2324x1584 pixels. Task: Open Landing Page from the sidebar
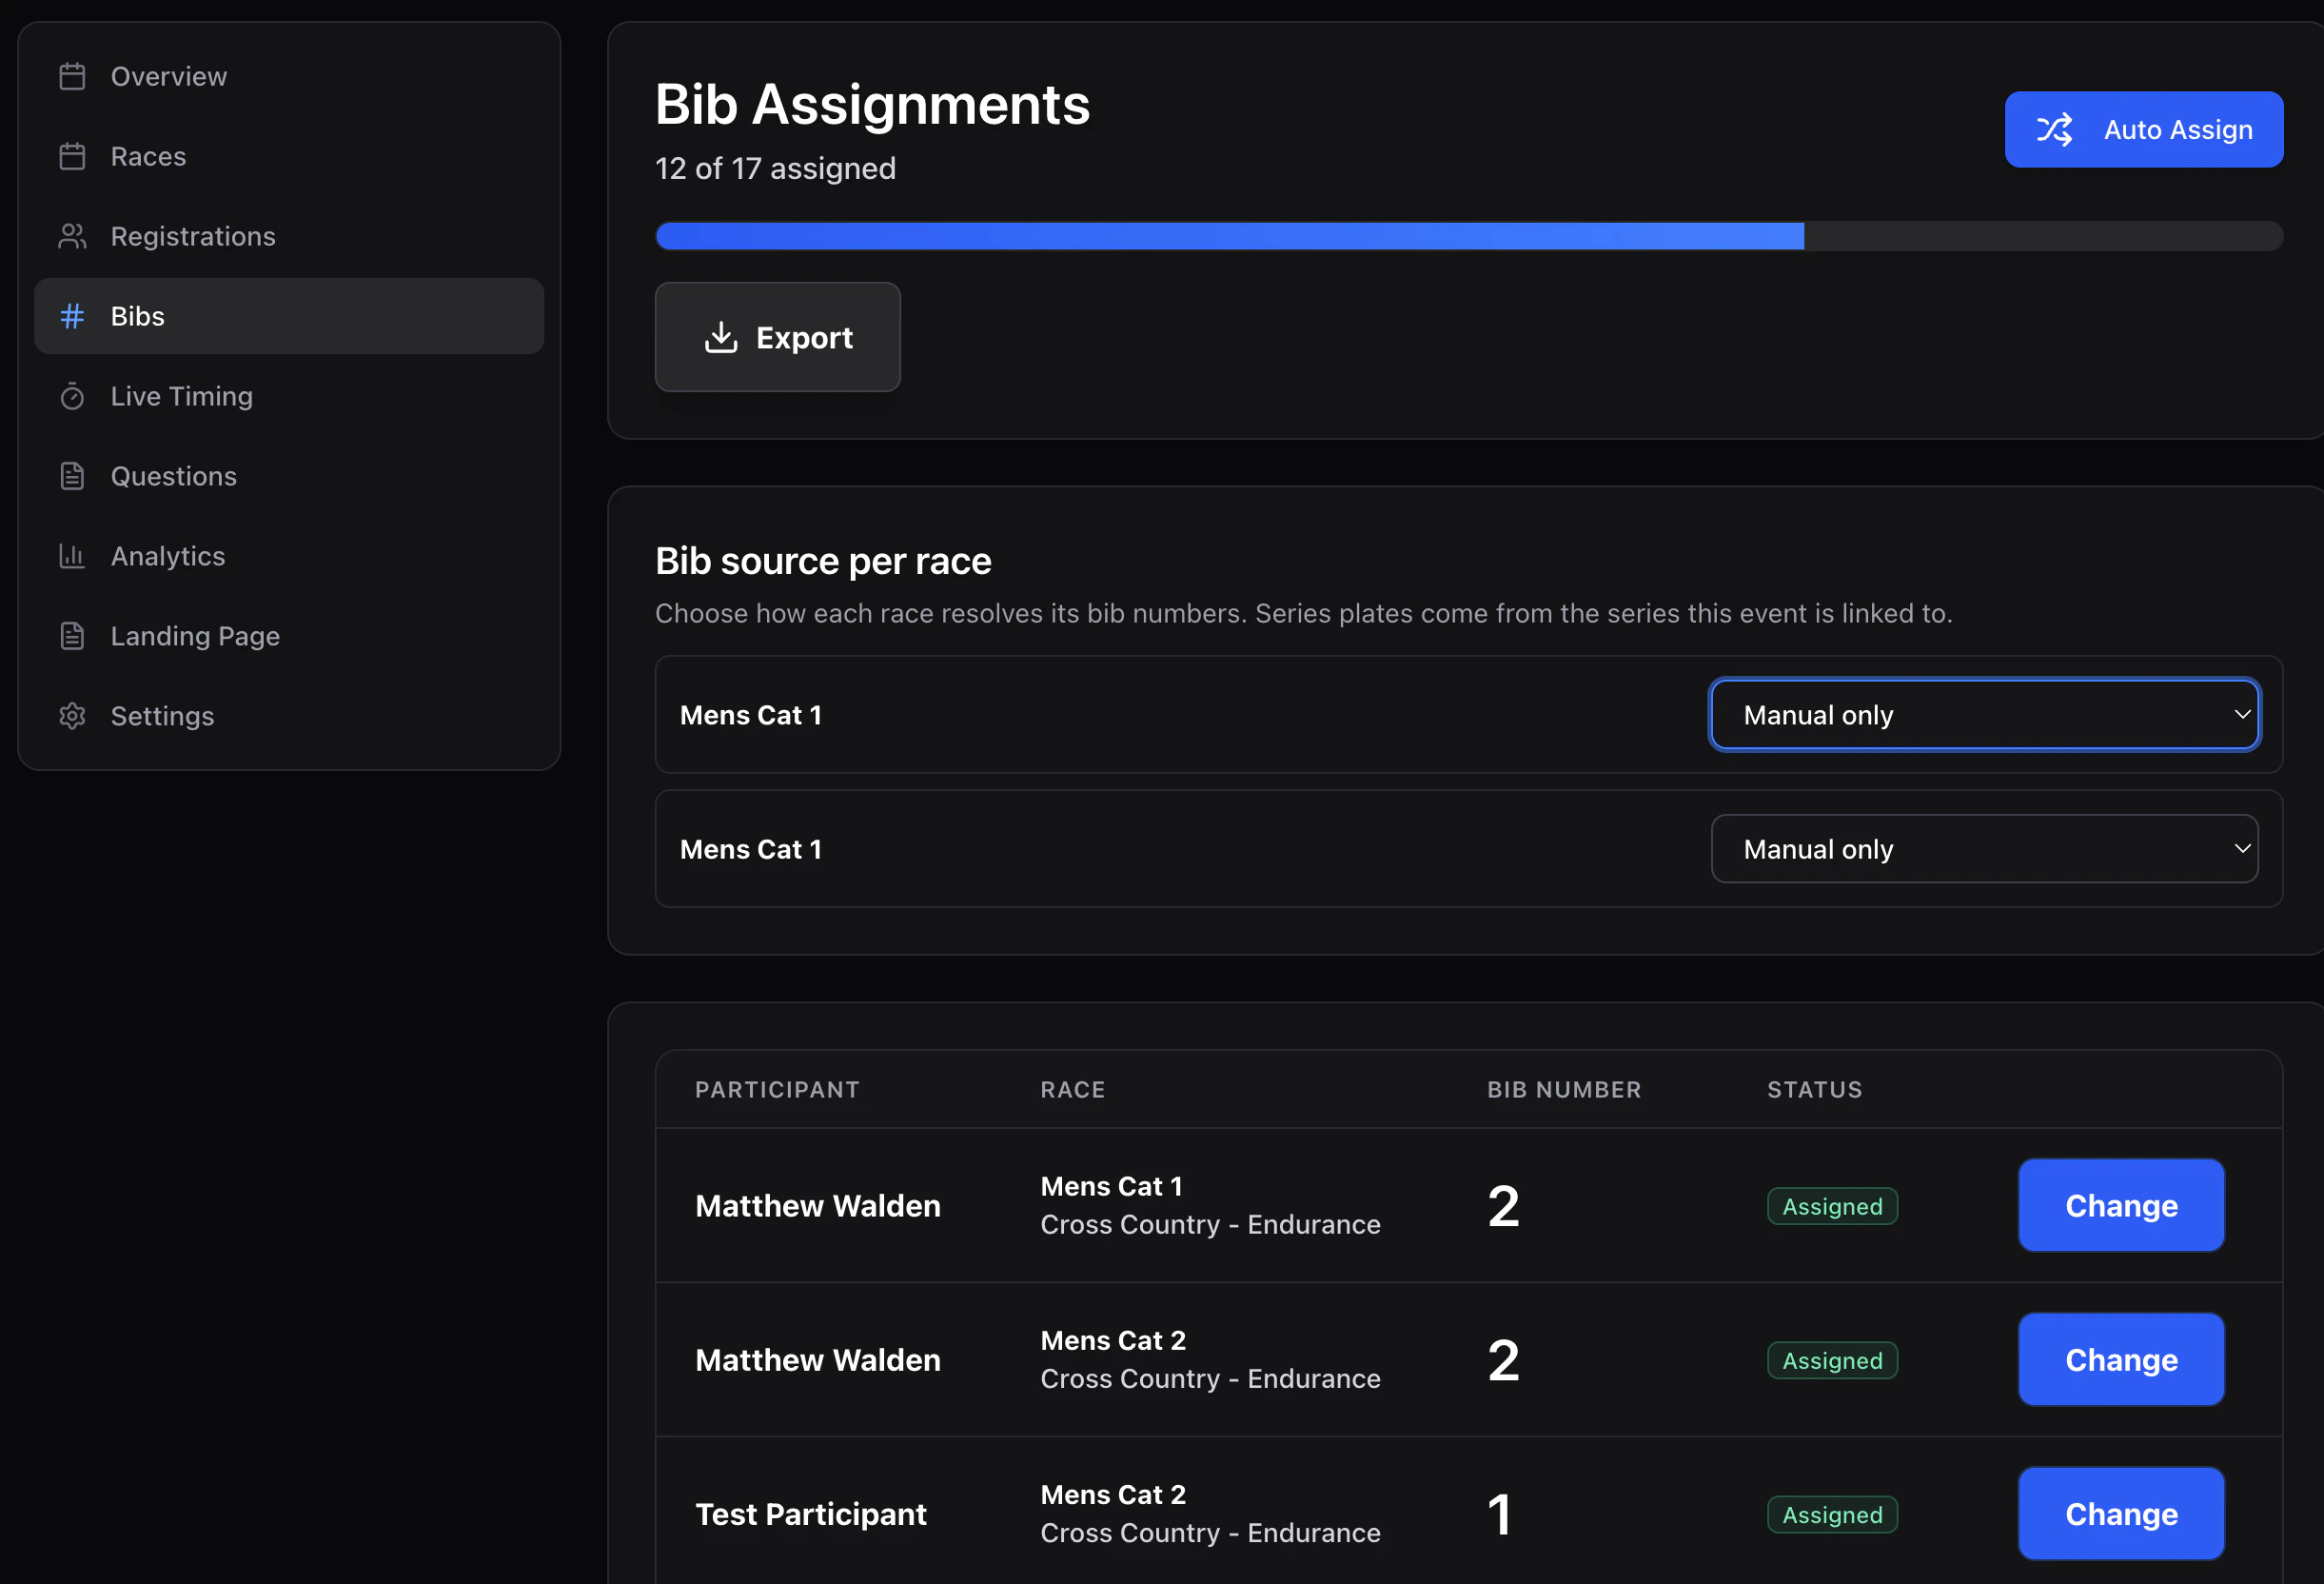(x=289, y=636)
